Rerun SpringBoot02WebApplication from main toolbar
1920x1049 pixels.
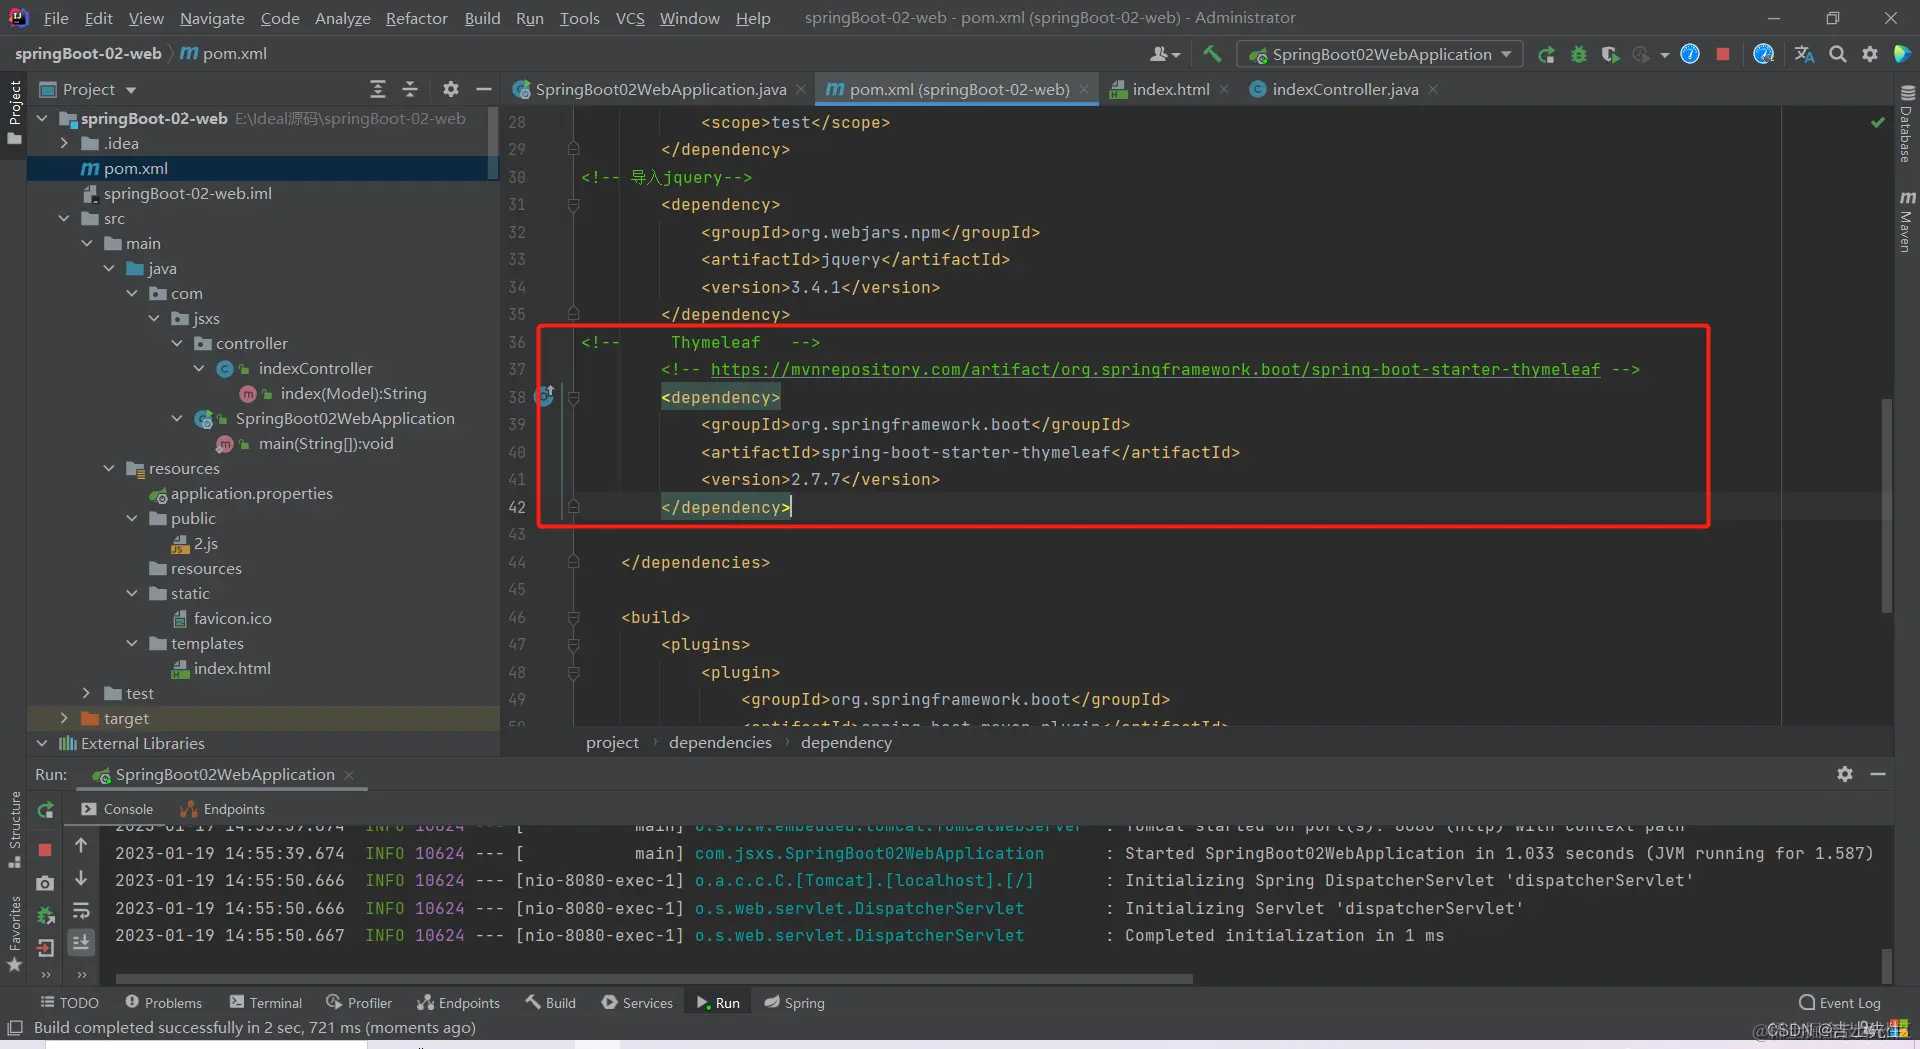click(1546, 54)
